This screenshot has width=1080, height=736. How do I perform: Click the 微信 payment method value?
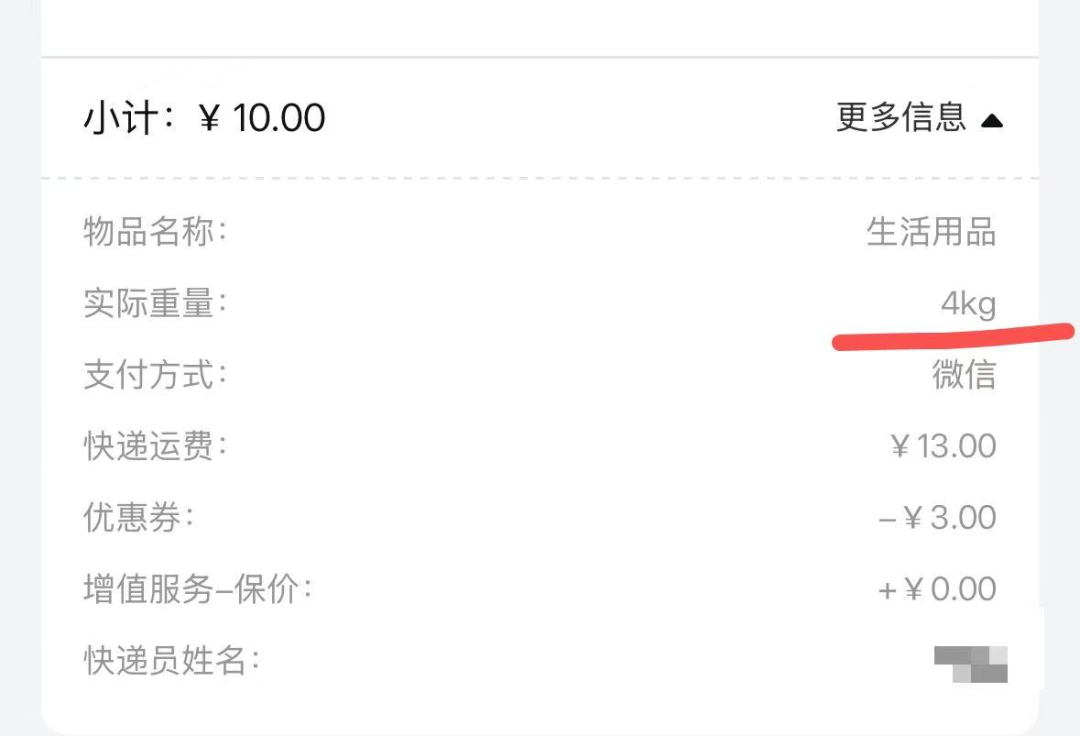(964, 376)
